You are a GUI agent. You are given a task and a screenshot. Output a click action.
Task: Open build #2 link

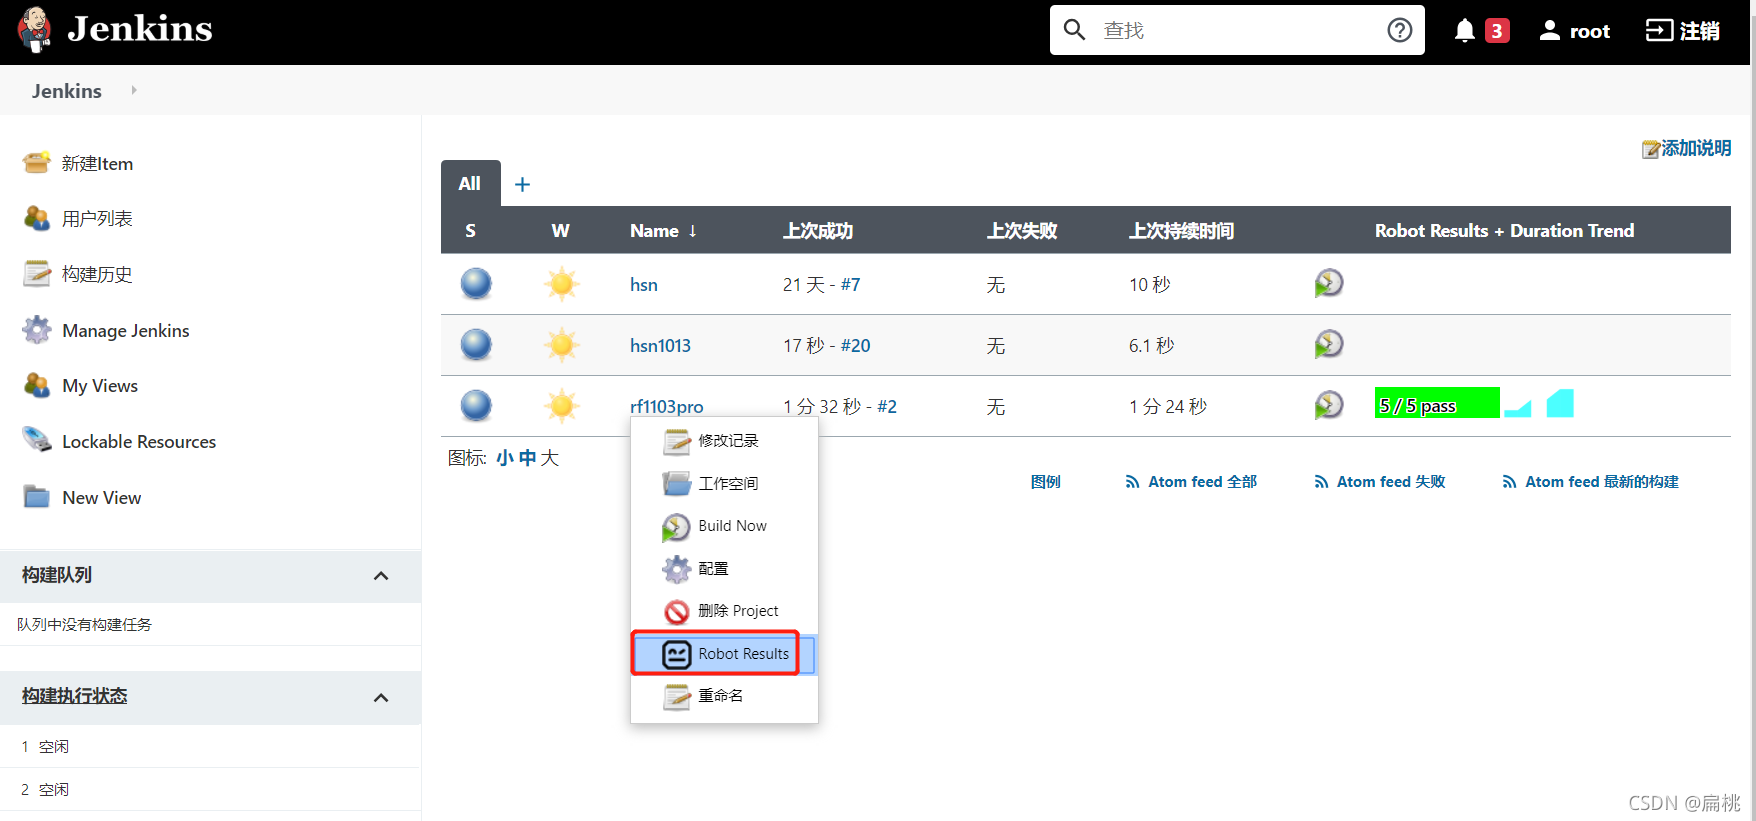point(887,406)
